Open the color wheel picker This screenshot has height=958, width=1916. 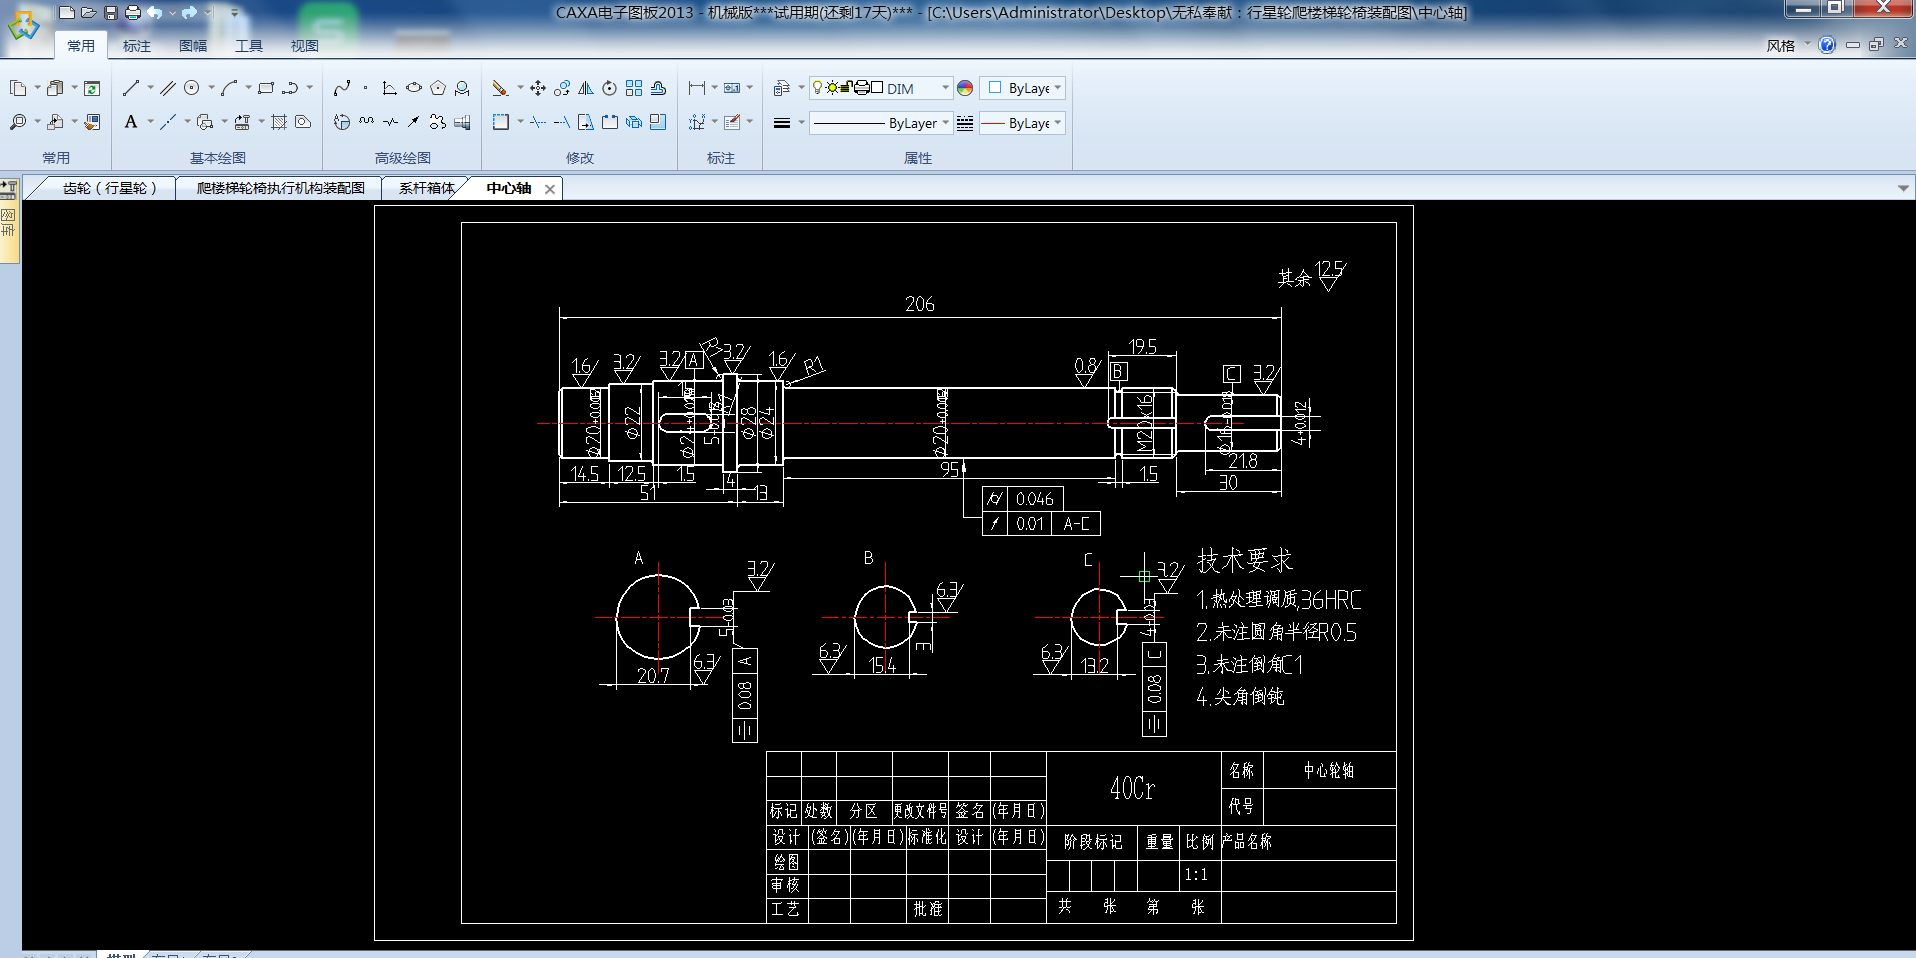(x=965, y=88)
